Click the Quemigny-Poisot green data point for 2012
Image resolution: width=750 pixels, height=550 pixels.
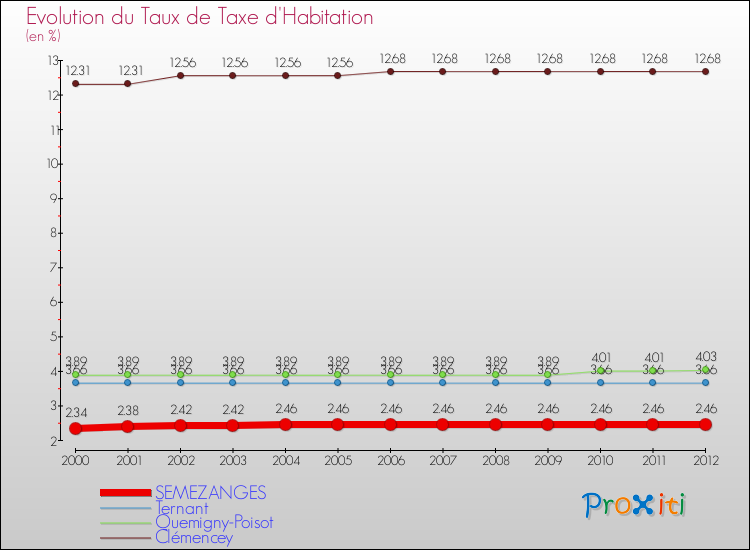(x=706, y=370)
